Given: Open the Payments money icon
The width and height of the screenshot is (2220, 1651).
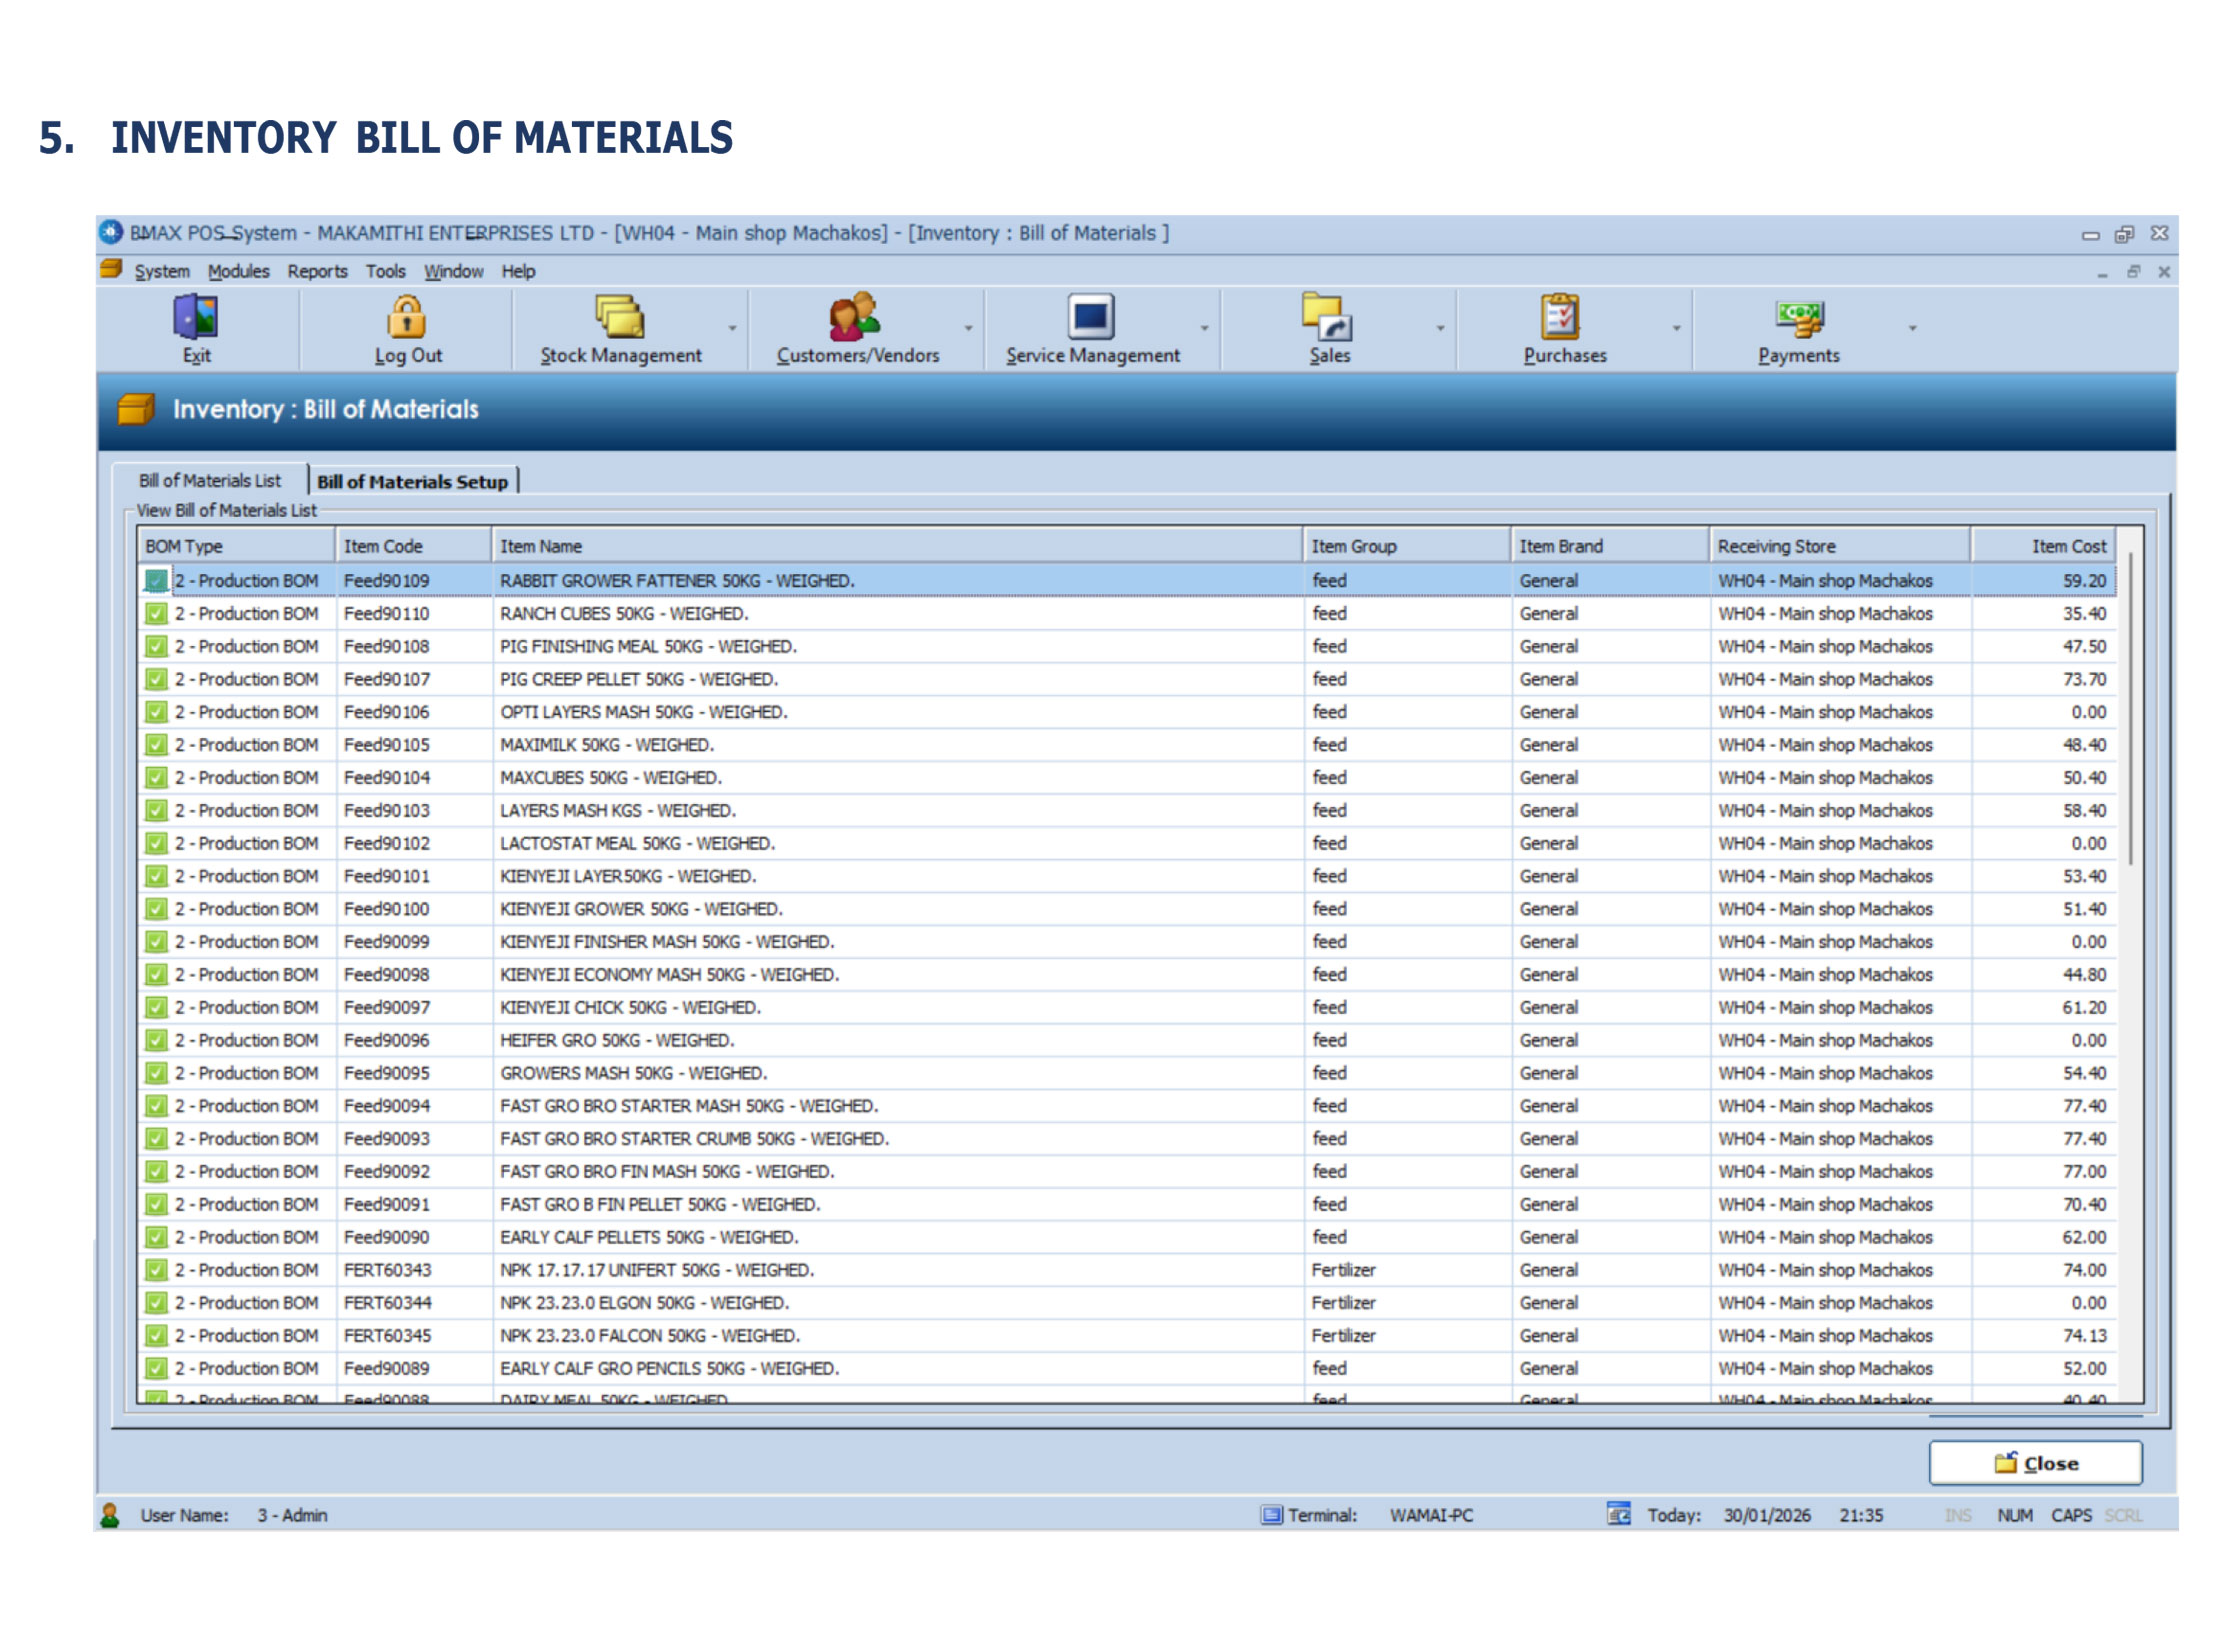Looking at the screenshot, I should point(1798,318).
